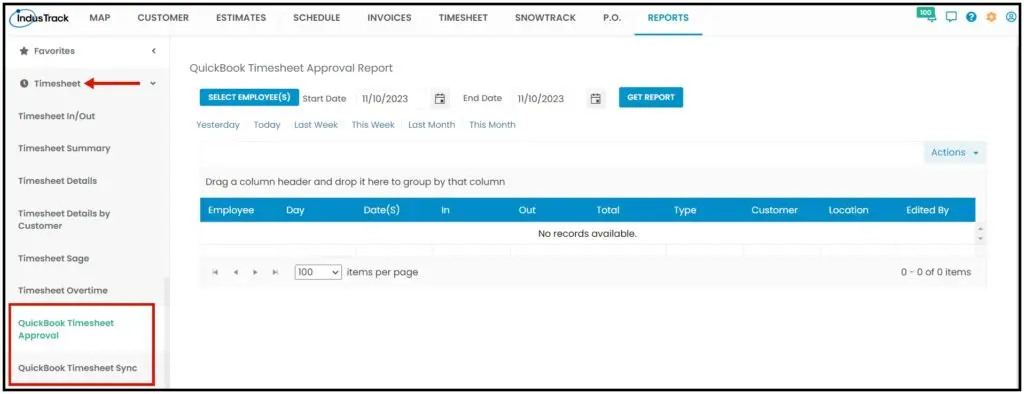Click the IndusTrack logo
1024x394 pixels.
point(39,18)
